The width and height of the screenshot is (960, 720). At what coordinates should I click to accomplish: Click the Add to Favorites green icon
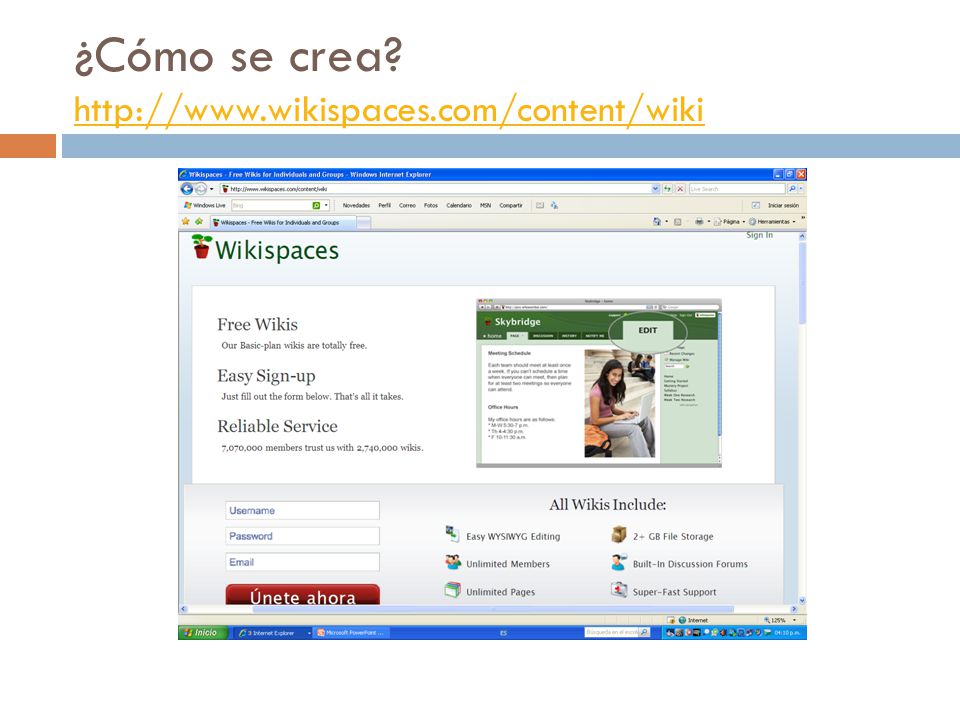[x=198, y=222]
